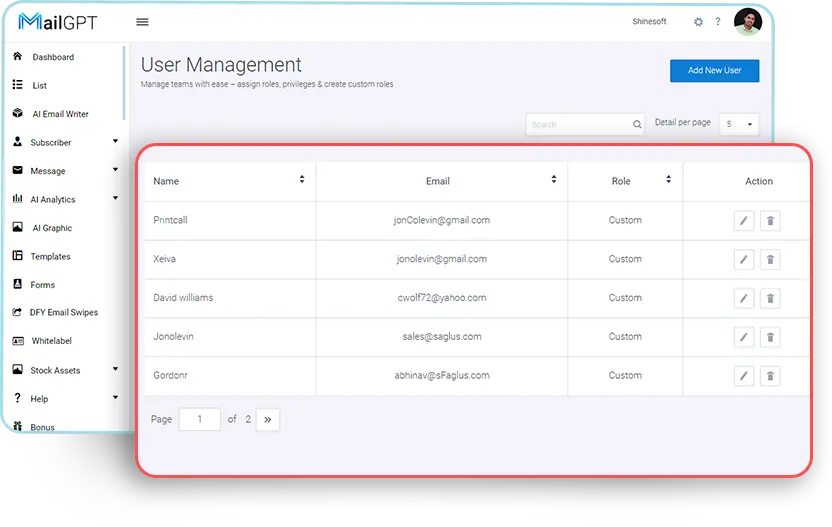Viewport: 832px width, 527px height.
Task: Click the edit pencil for Printcall
Action: click(x=743, y=221)
